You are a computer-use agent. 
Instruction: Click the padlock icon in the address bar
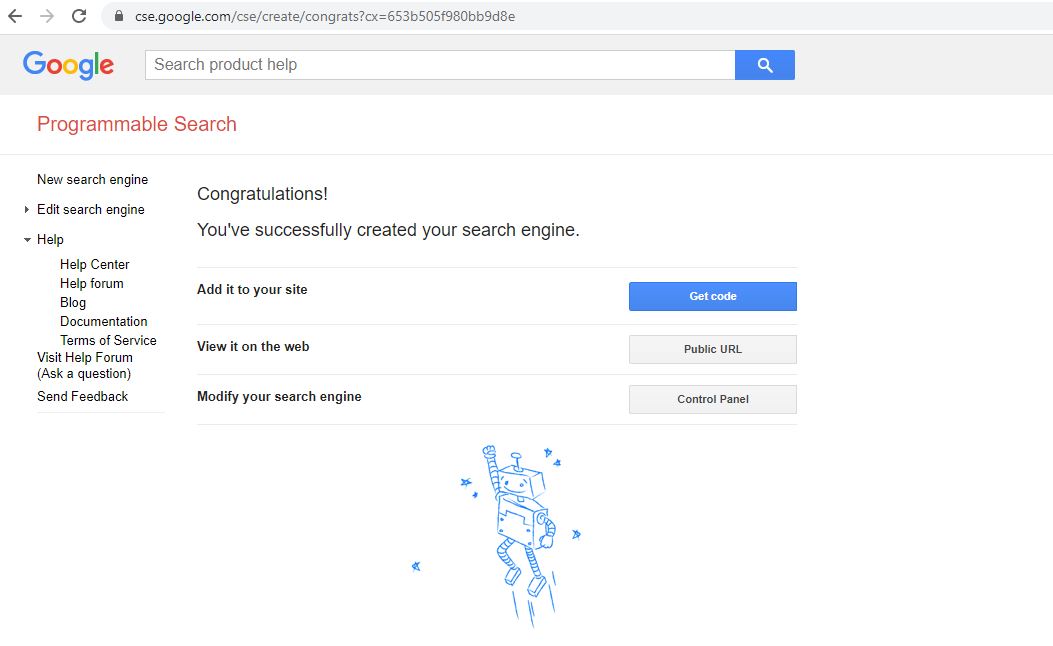[117, 16]
